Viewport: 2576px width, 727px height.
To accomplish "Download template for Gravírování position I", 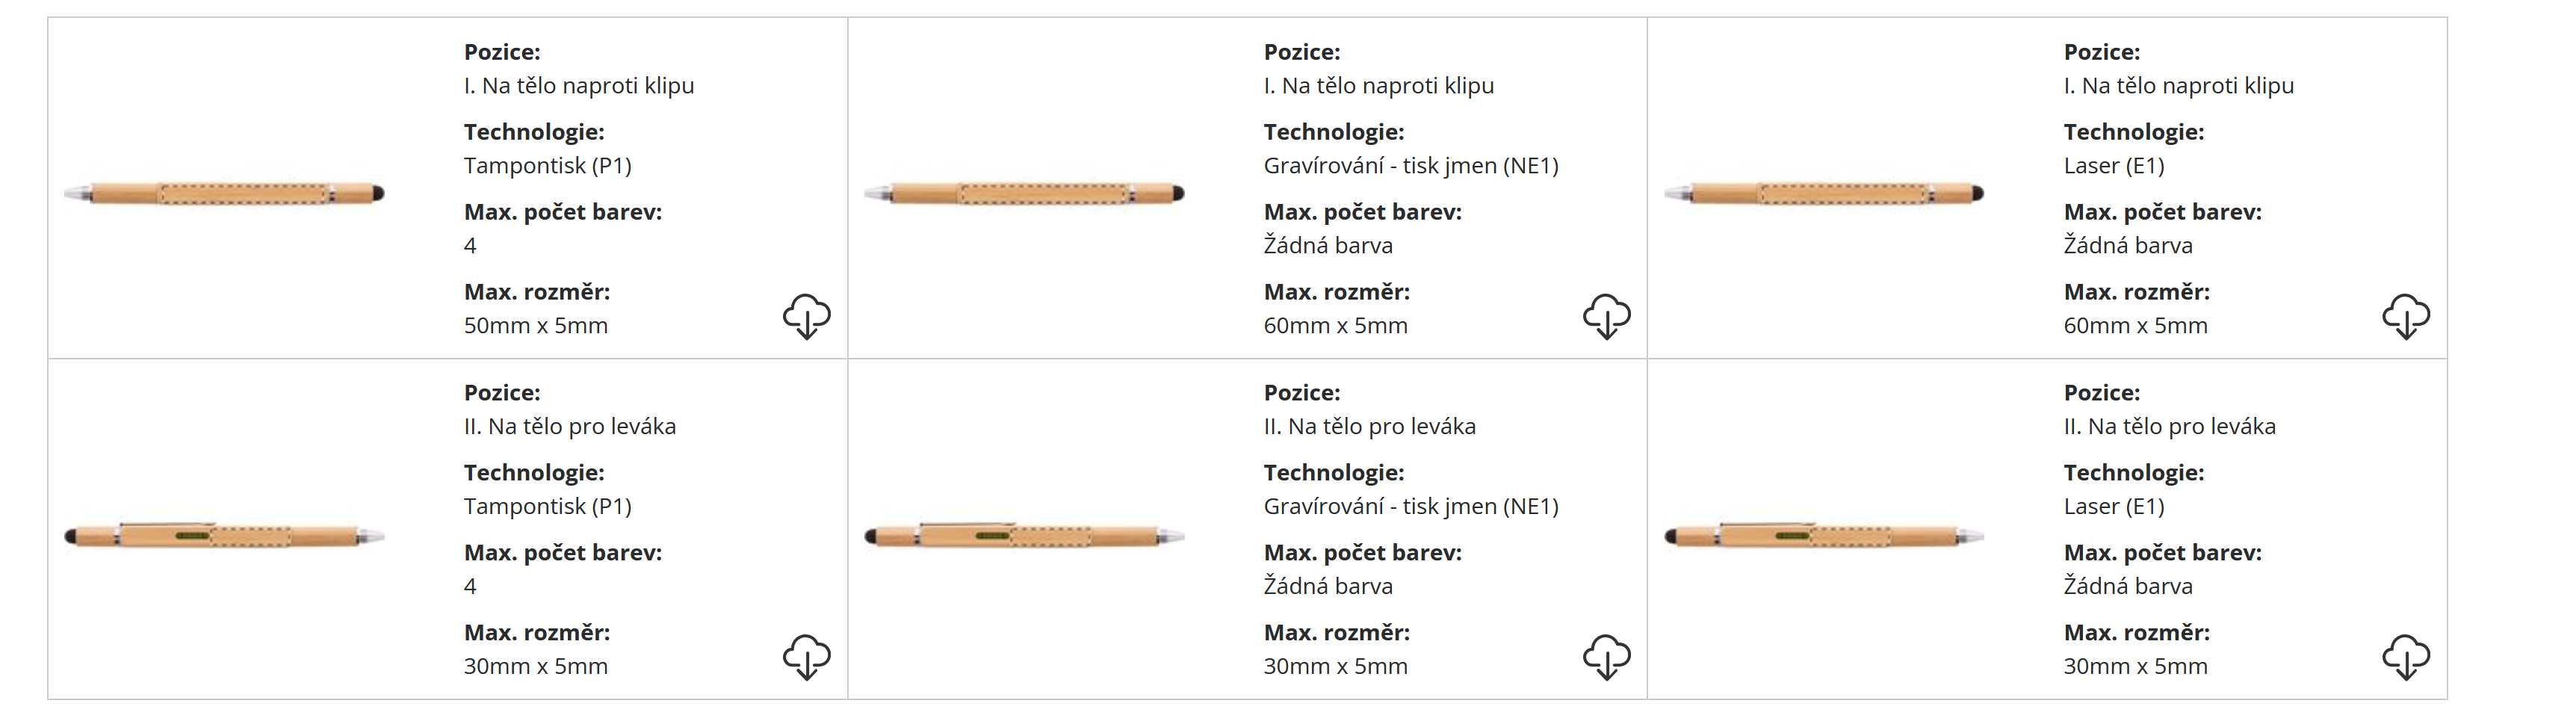I will point(1606,316).
